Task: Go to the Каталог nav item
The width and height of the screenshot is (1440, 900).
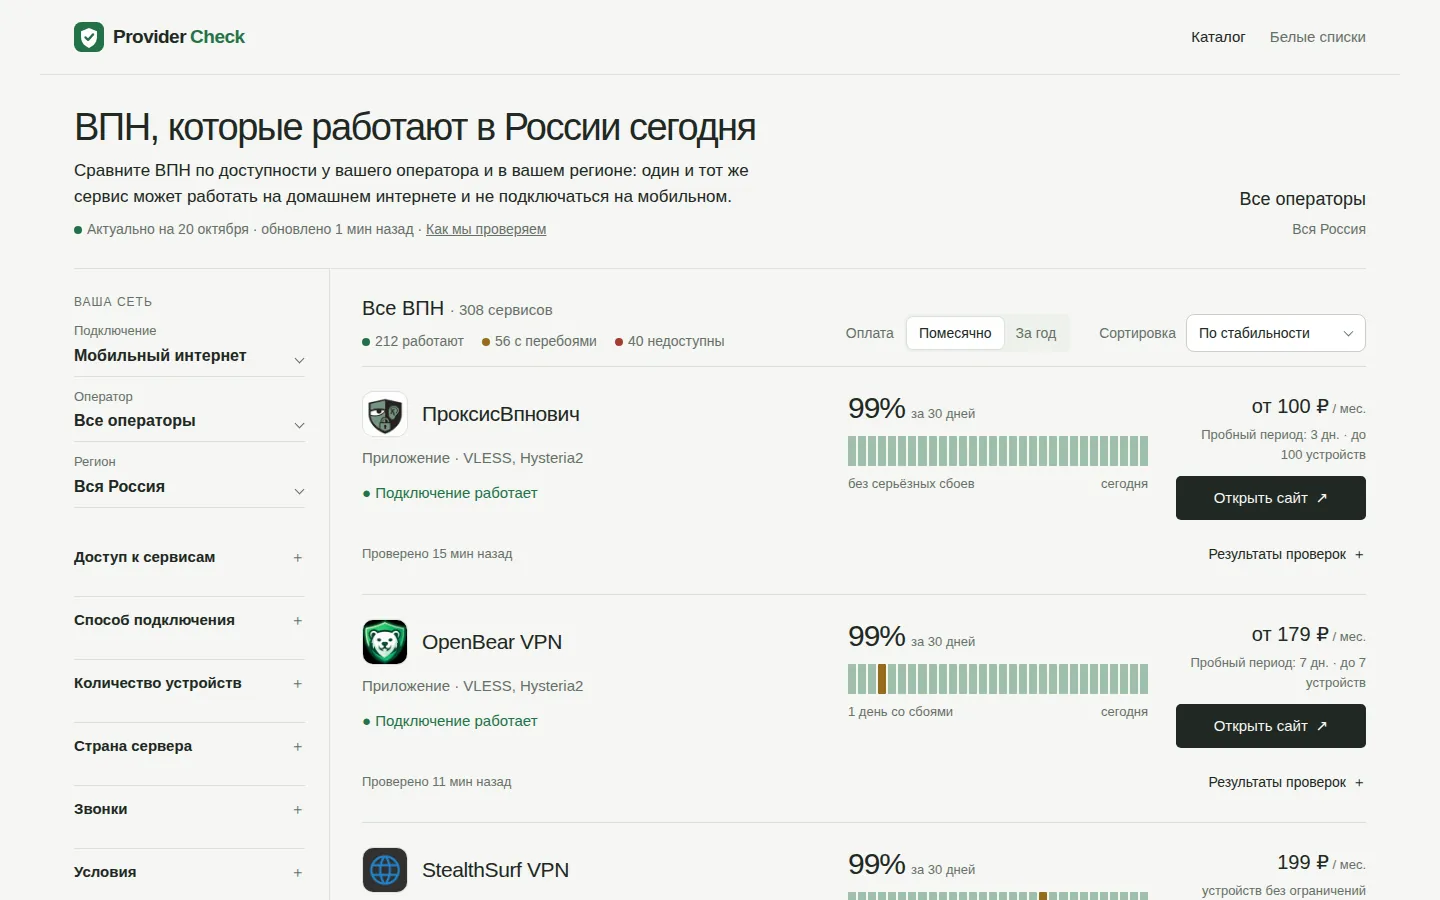Action: (x=1218, y=37)
